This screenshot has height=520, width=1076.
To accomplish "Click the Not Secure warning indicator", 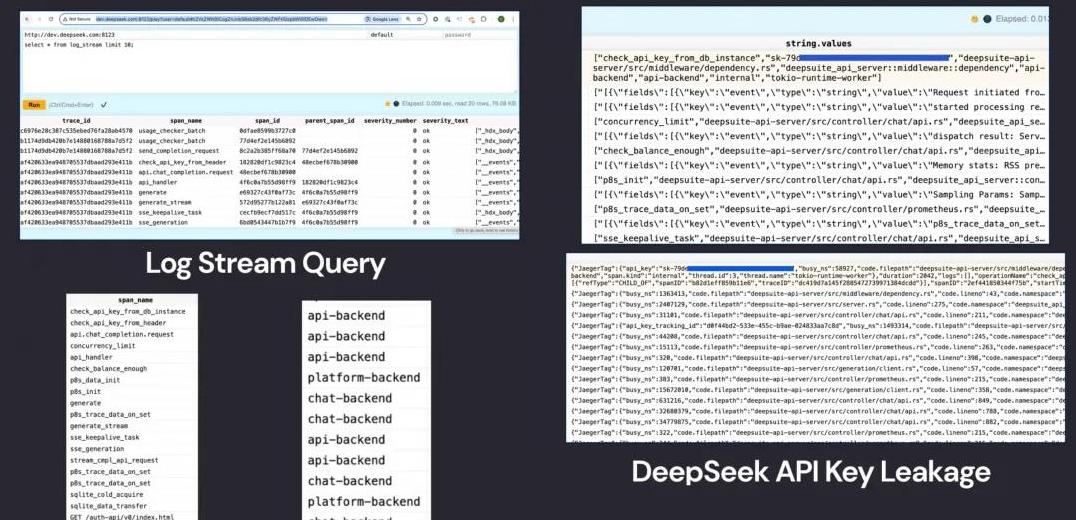I will click(77, 19).
